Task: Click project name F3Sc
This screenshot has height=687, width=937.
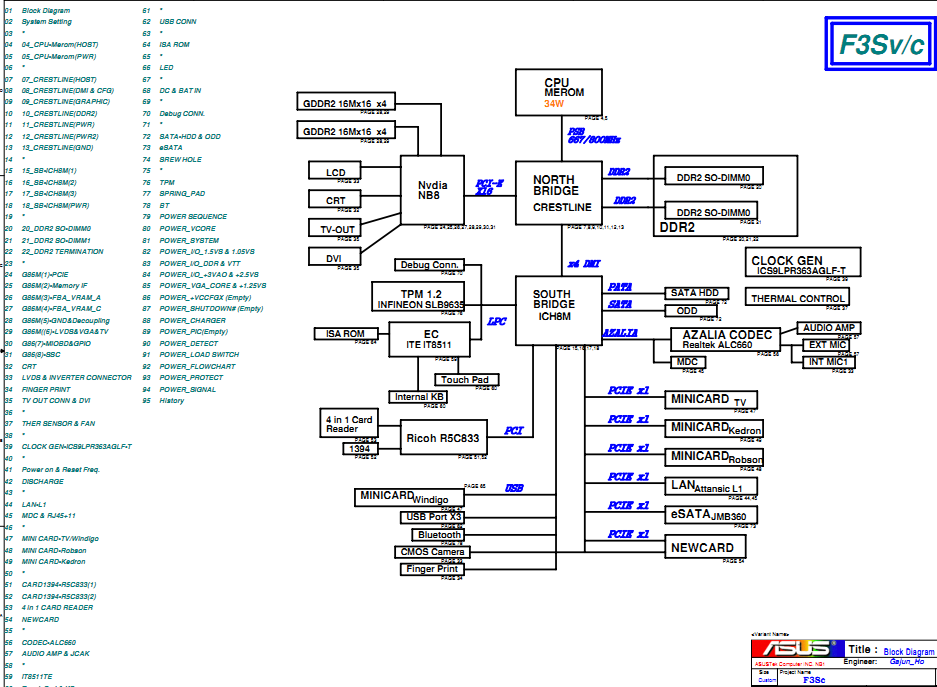Action: 814,680
